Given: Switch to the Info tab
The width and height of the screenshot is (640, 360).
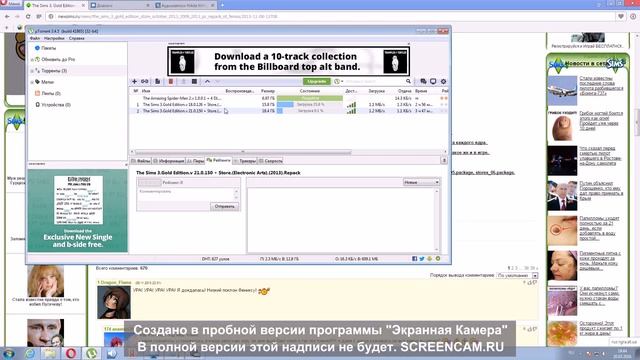Looking at the screenshot, I should [x=169, y=161].
